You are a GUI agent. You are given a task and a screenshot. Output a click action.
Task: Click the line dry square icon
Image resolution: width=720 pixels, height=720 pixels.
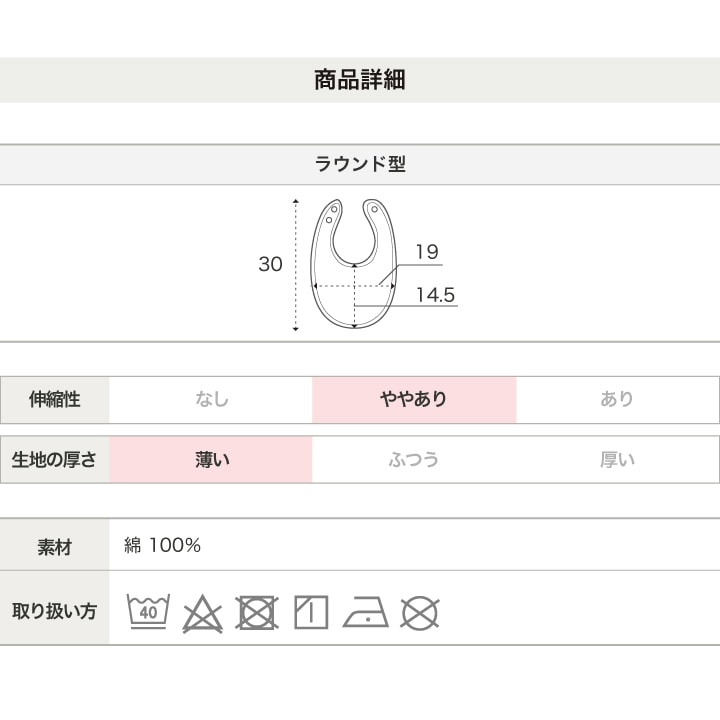pos(311,612)
